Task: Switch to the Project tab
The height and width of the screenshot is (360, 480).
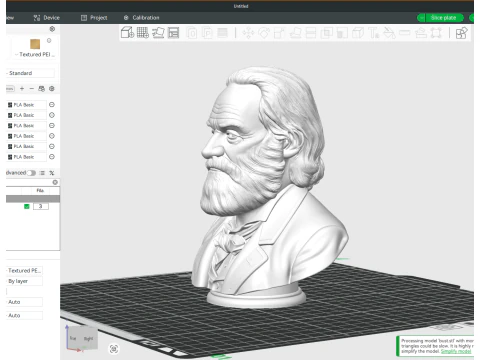Action: click(x=94, y=18)
